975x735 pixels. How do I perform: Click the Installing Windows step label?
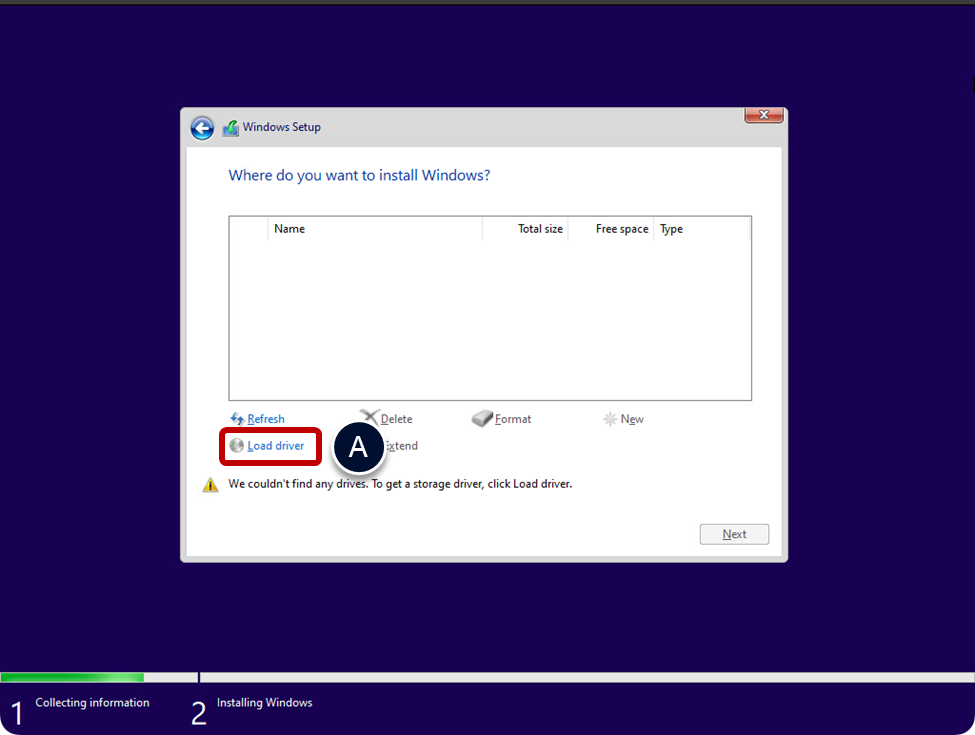point(264,703)
